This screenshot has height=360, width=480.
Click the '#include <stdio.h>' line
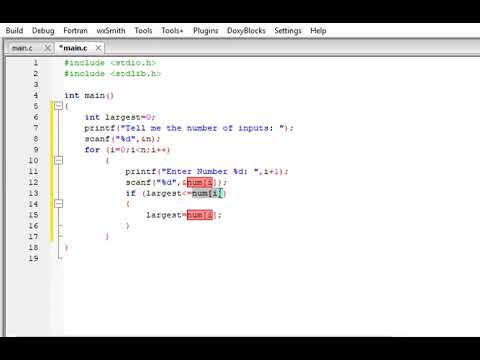(x=110, y=63)
